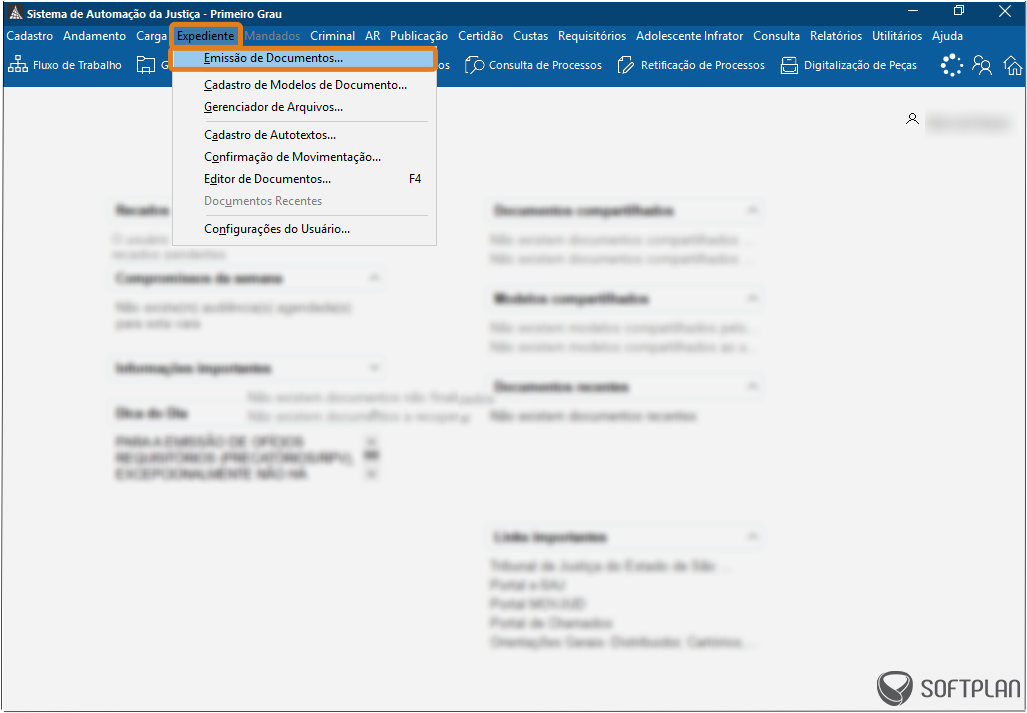Open the Consulta menu
This screenshot has height=713, width=1027.
coord(777,36)
